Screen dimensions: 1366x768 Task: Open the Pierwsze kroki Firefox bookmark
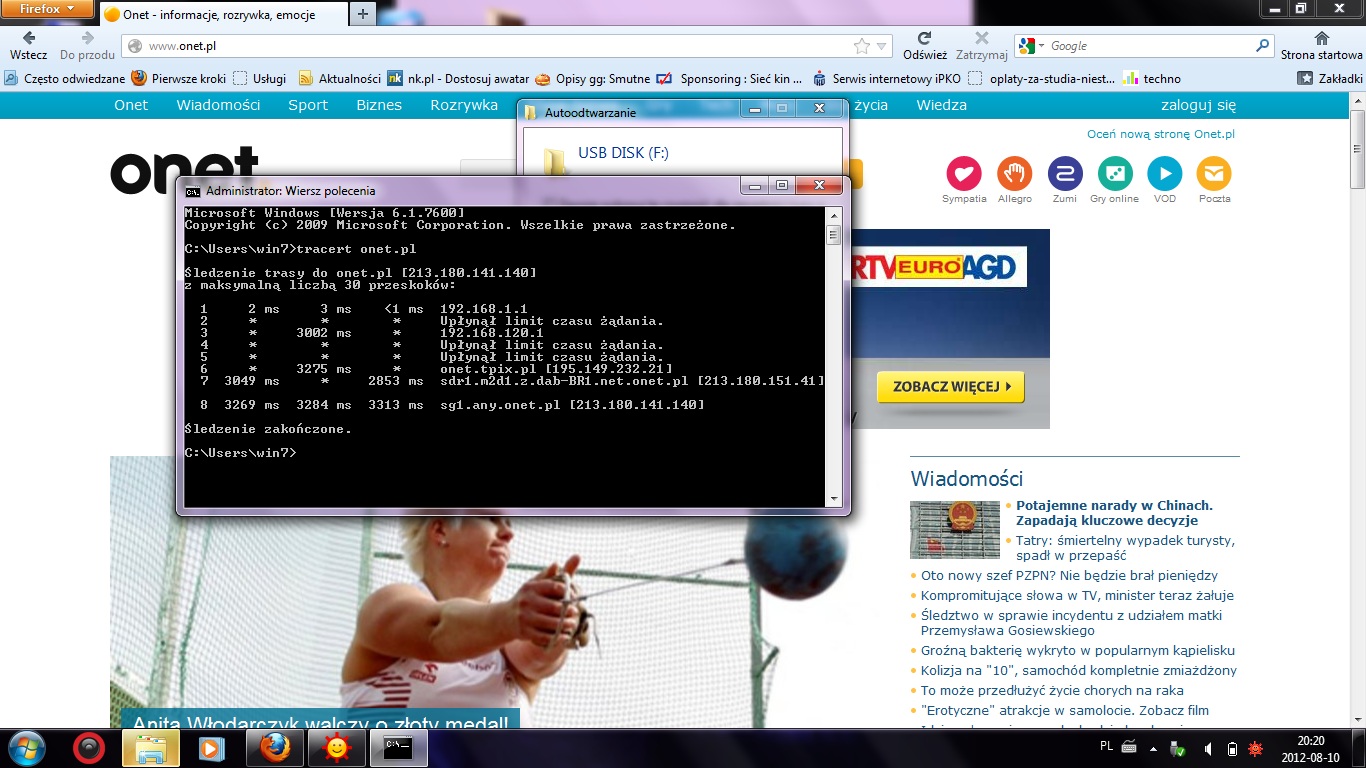179,78
